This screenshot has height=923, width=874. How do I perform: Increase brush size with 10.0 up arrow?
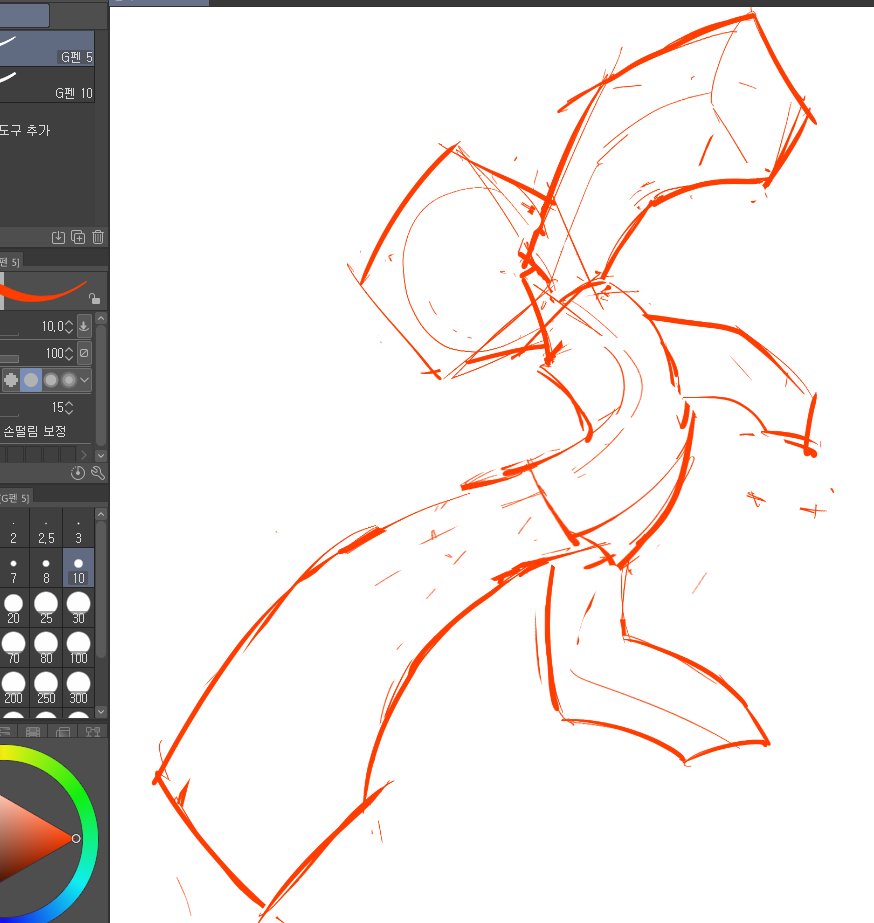tap(69, 323)
